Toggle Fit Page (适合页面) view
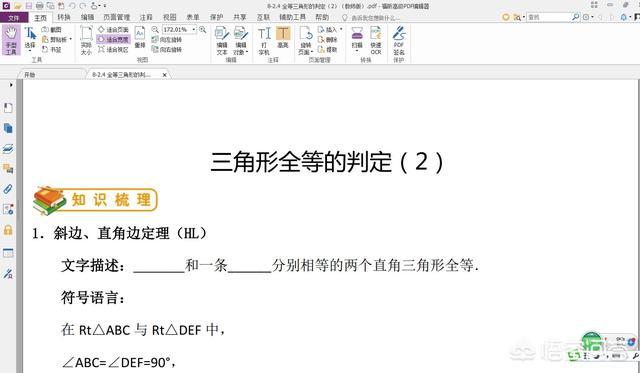The image size is (640, 373). [113, 30]
